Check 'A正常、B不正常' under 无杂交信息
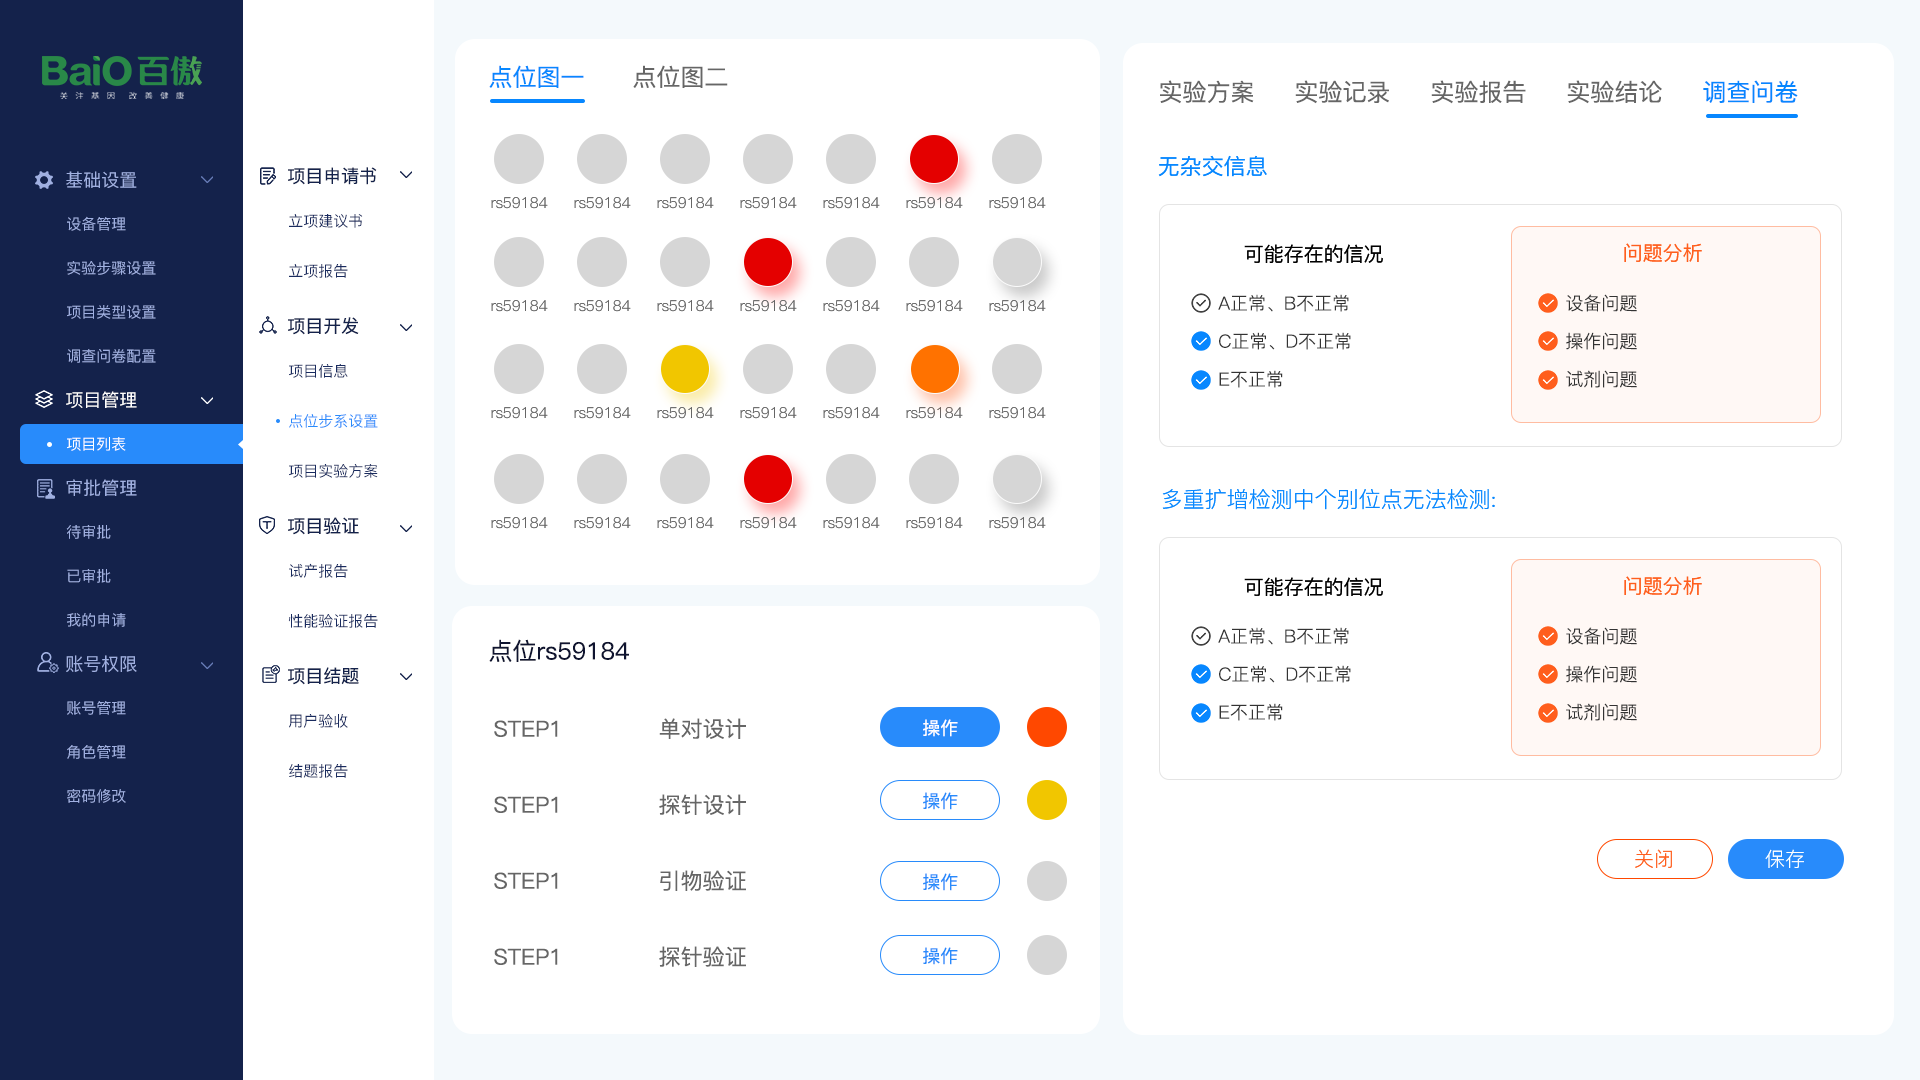This screenshot has width=1920, height=1080. tap(1200, 303)
